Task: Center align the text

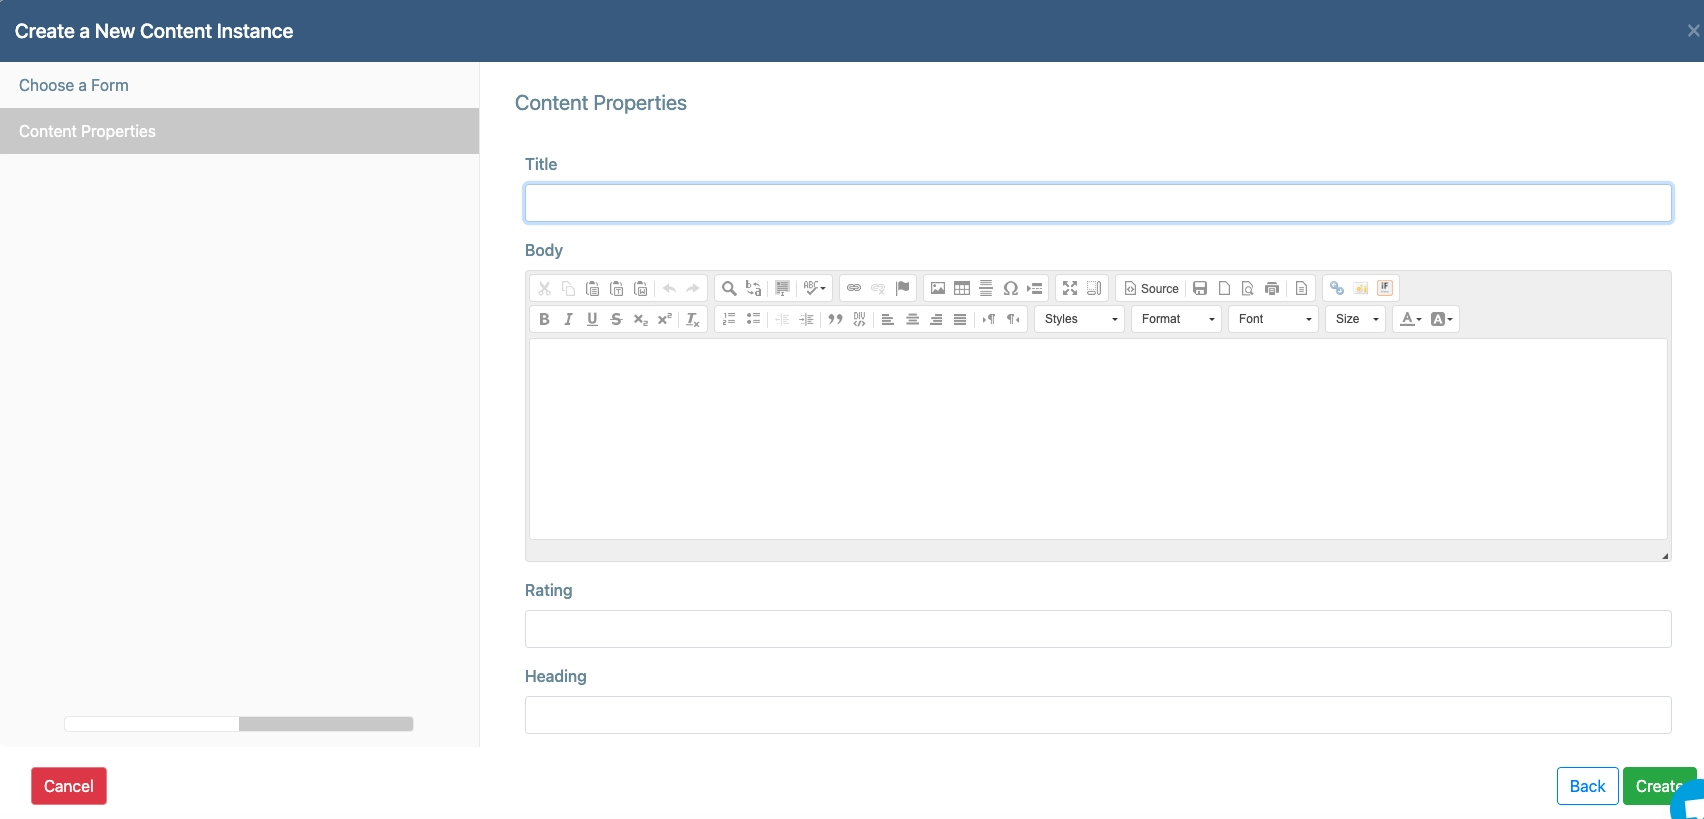Action: click(912, 319)
